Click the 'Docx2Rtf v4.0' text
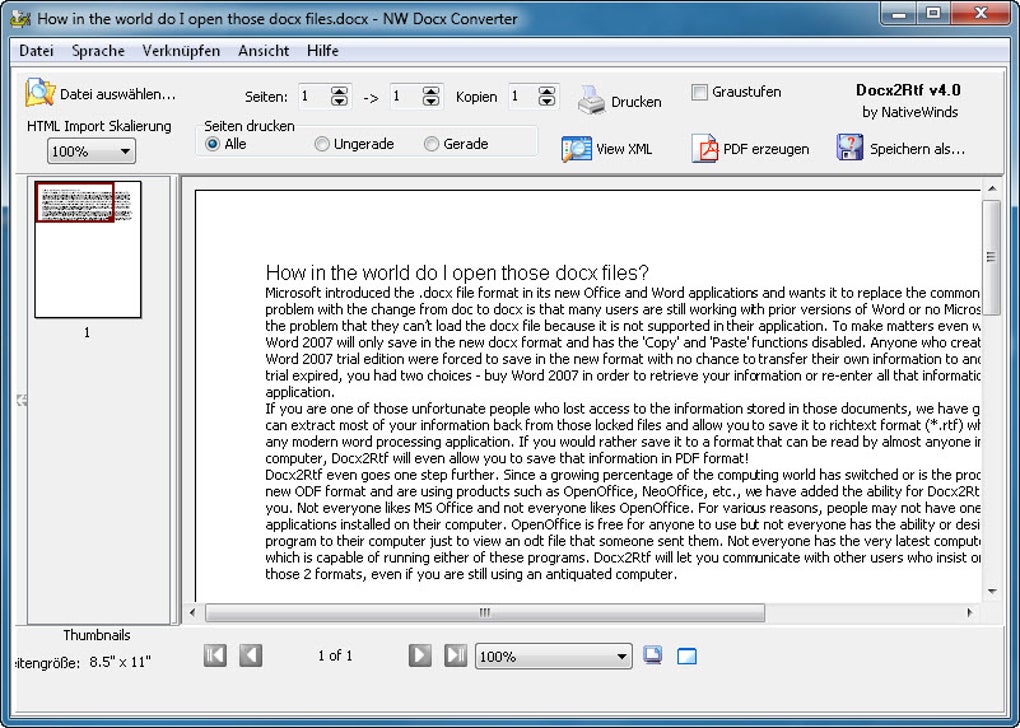The width and height of the screenshot is (1020, 728). [x=908, y=90]
